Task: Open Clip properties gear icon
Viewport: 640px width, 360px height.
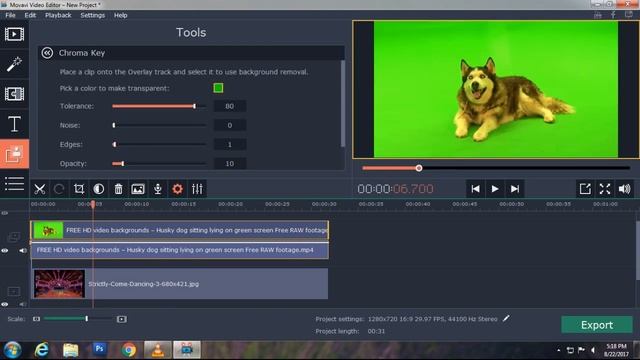Action: point(177,189)
